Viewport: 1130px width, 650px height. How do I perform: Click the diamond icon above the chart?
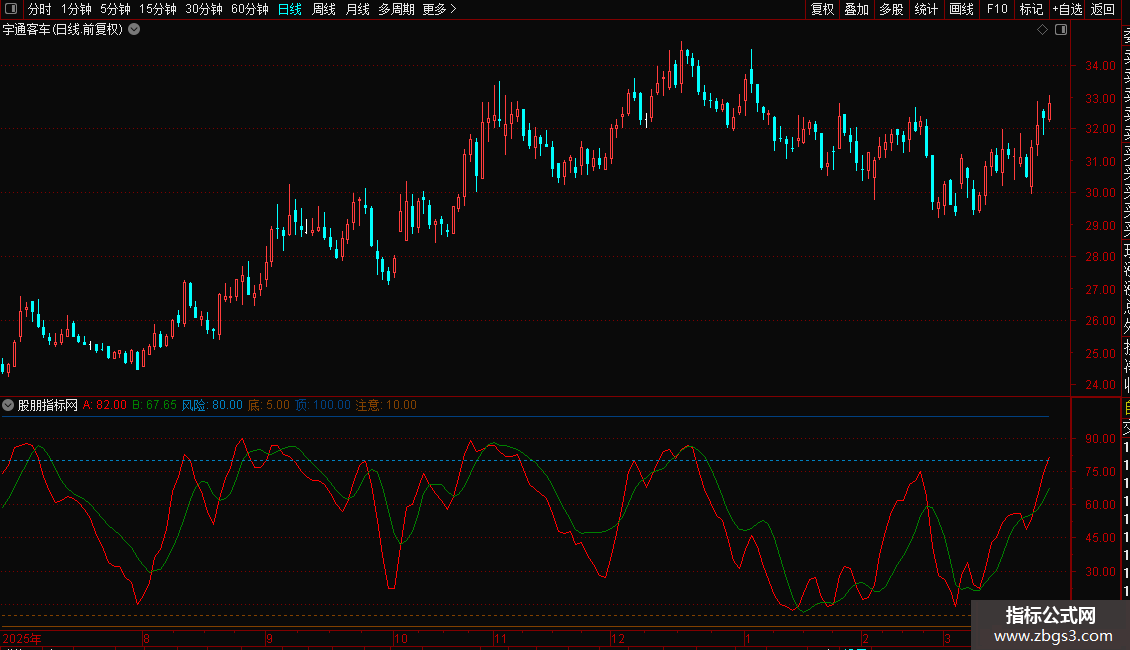click(1042, 30)
